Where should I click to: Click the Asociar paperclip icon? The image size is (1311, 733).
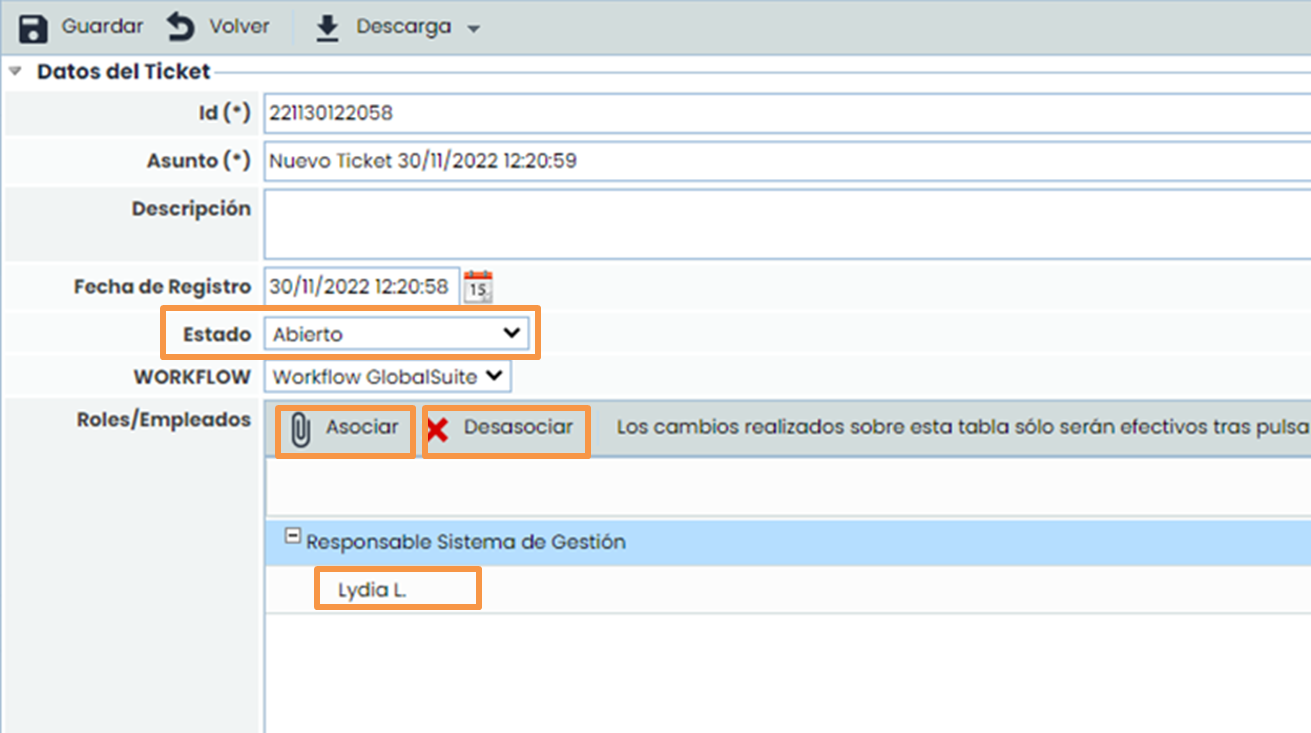[x=300, y=429]
